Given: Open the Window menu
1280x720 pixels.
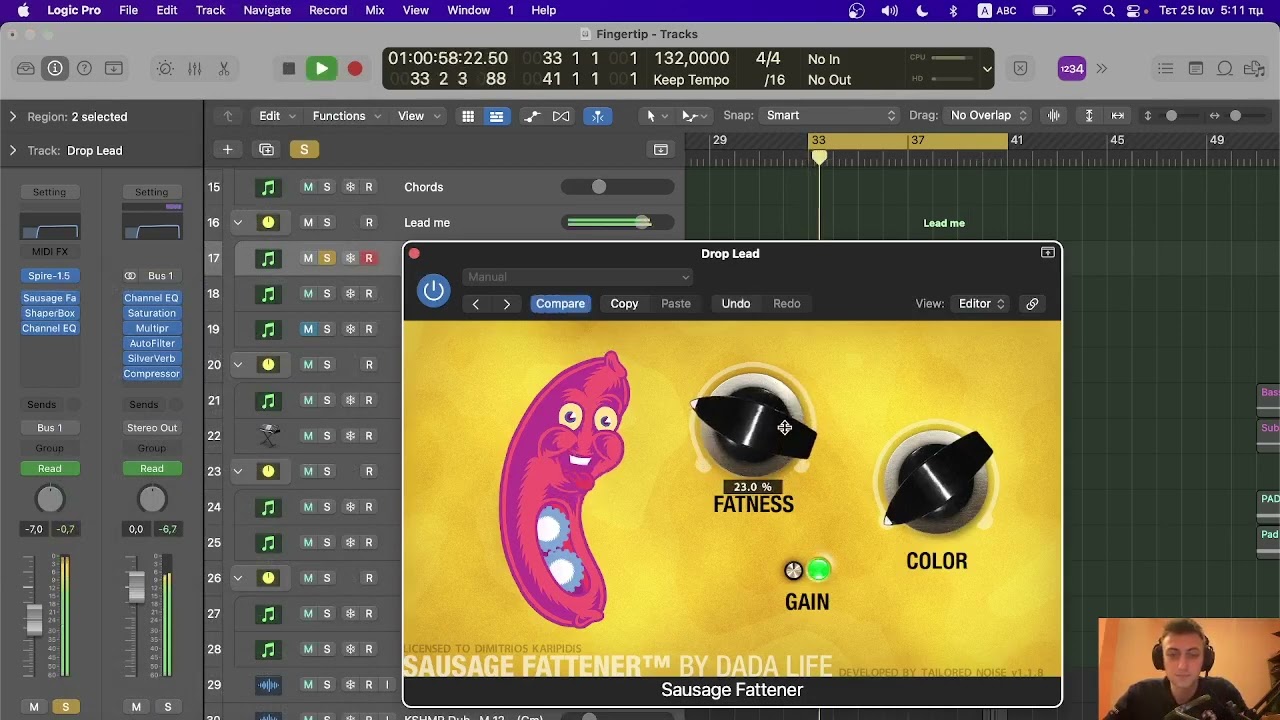Looking at the screenshot, I should (x=468, y=10).
